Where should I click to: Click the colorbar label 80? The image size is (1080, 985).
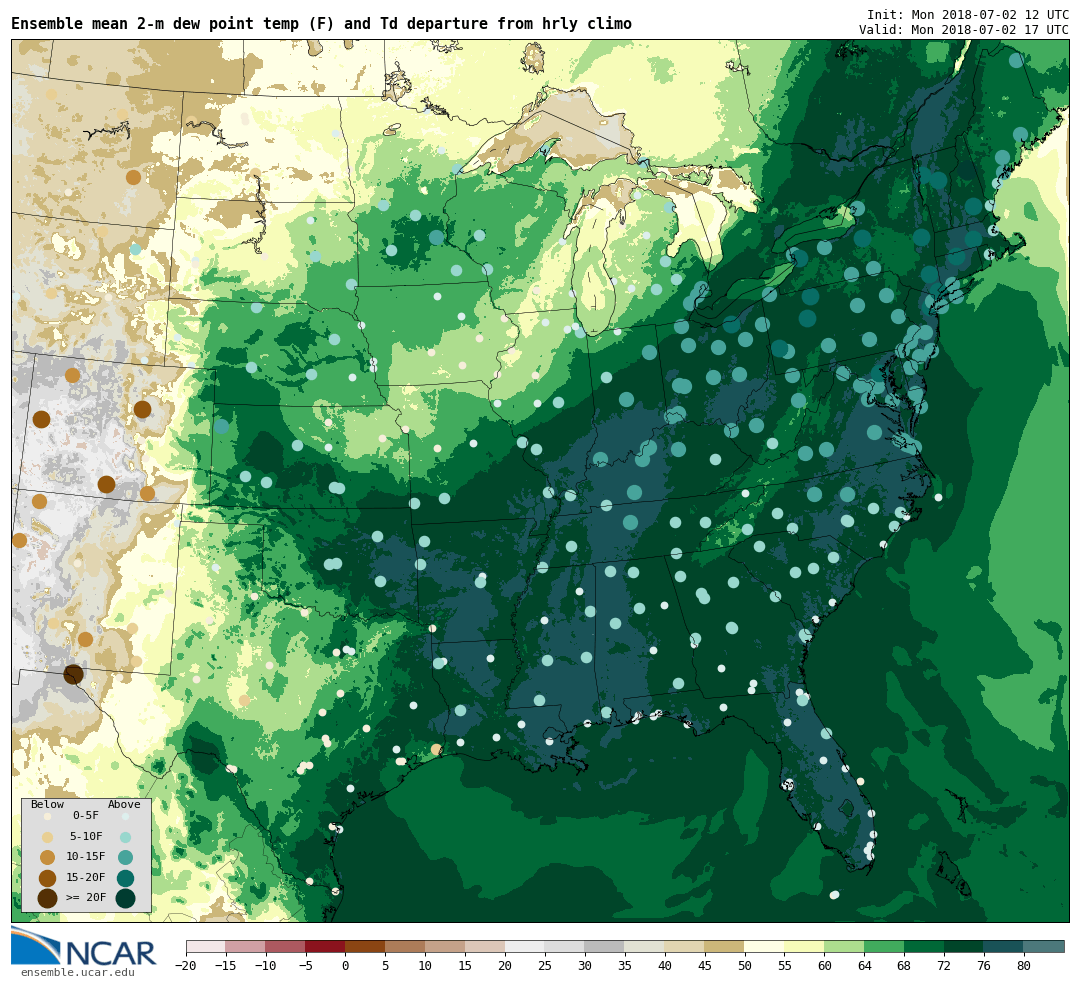(1024, 966)
